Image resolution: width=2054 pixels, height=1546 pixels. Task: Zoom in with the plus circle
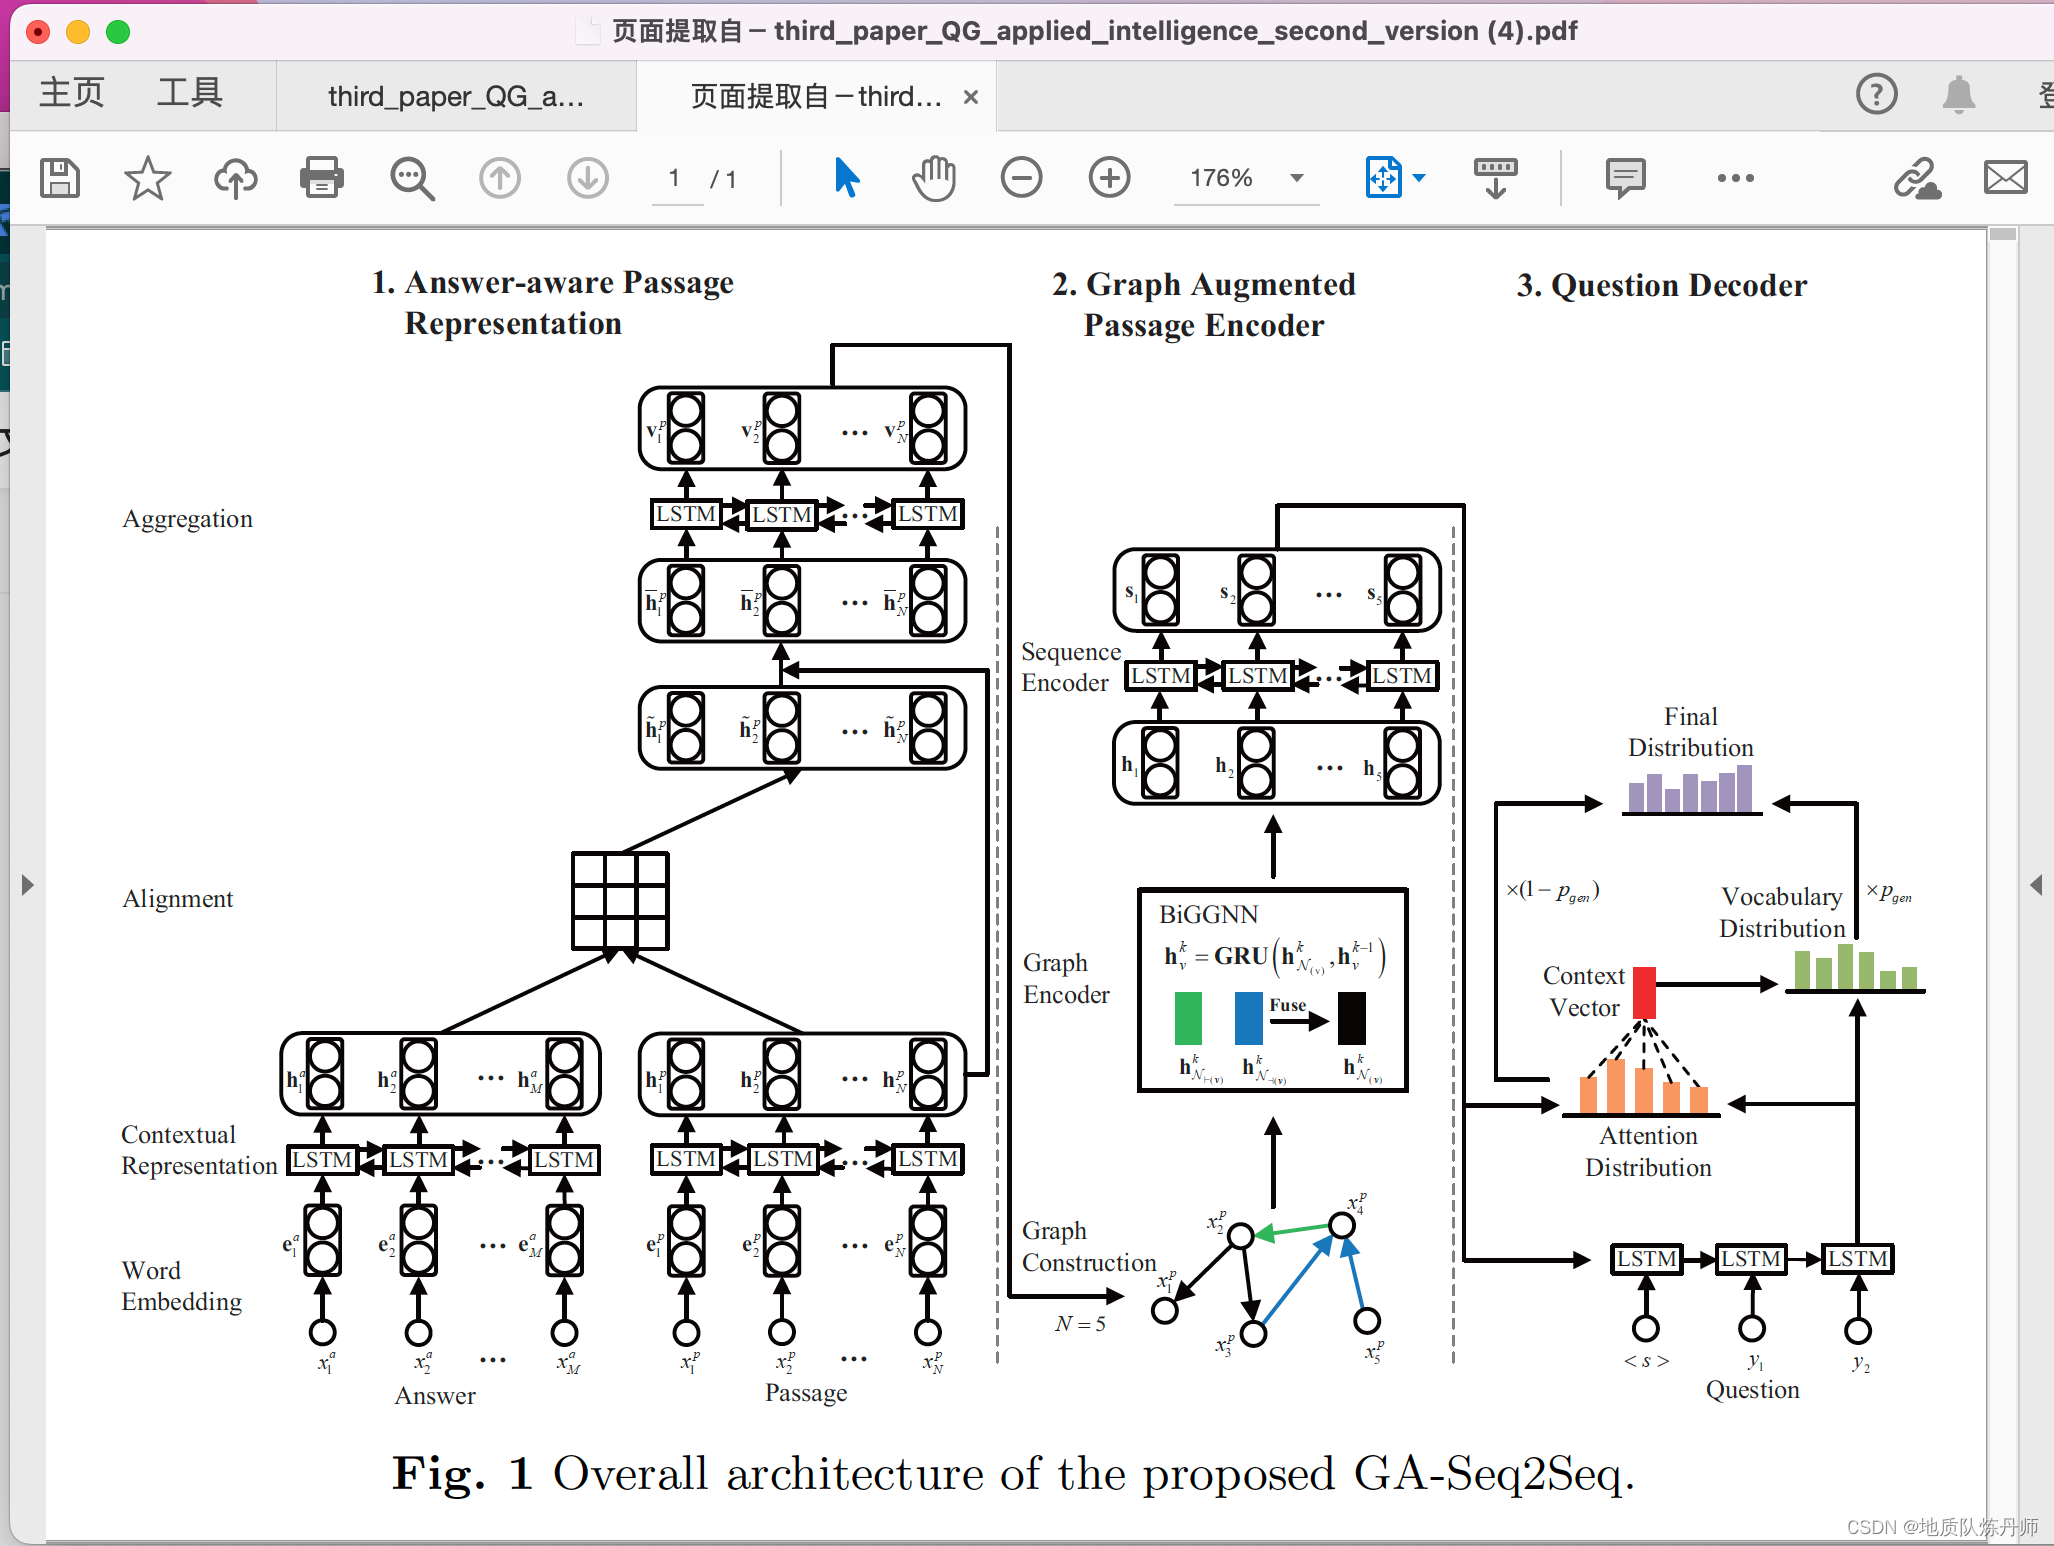1109,178
